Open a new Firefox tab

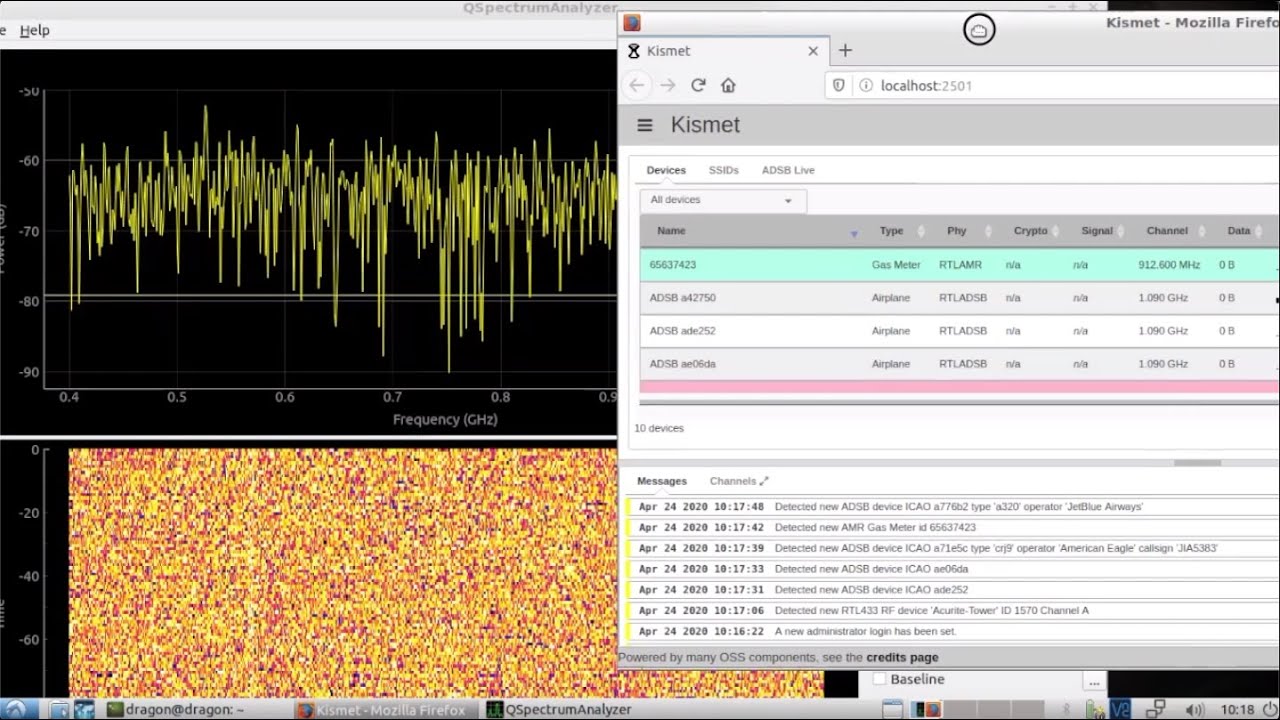click(x=845, y=50)
